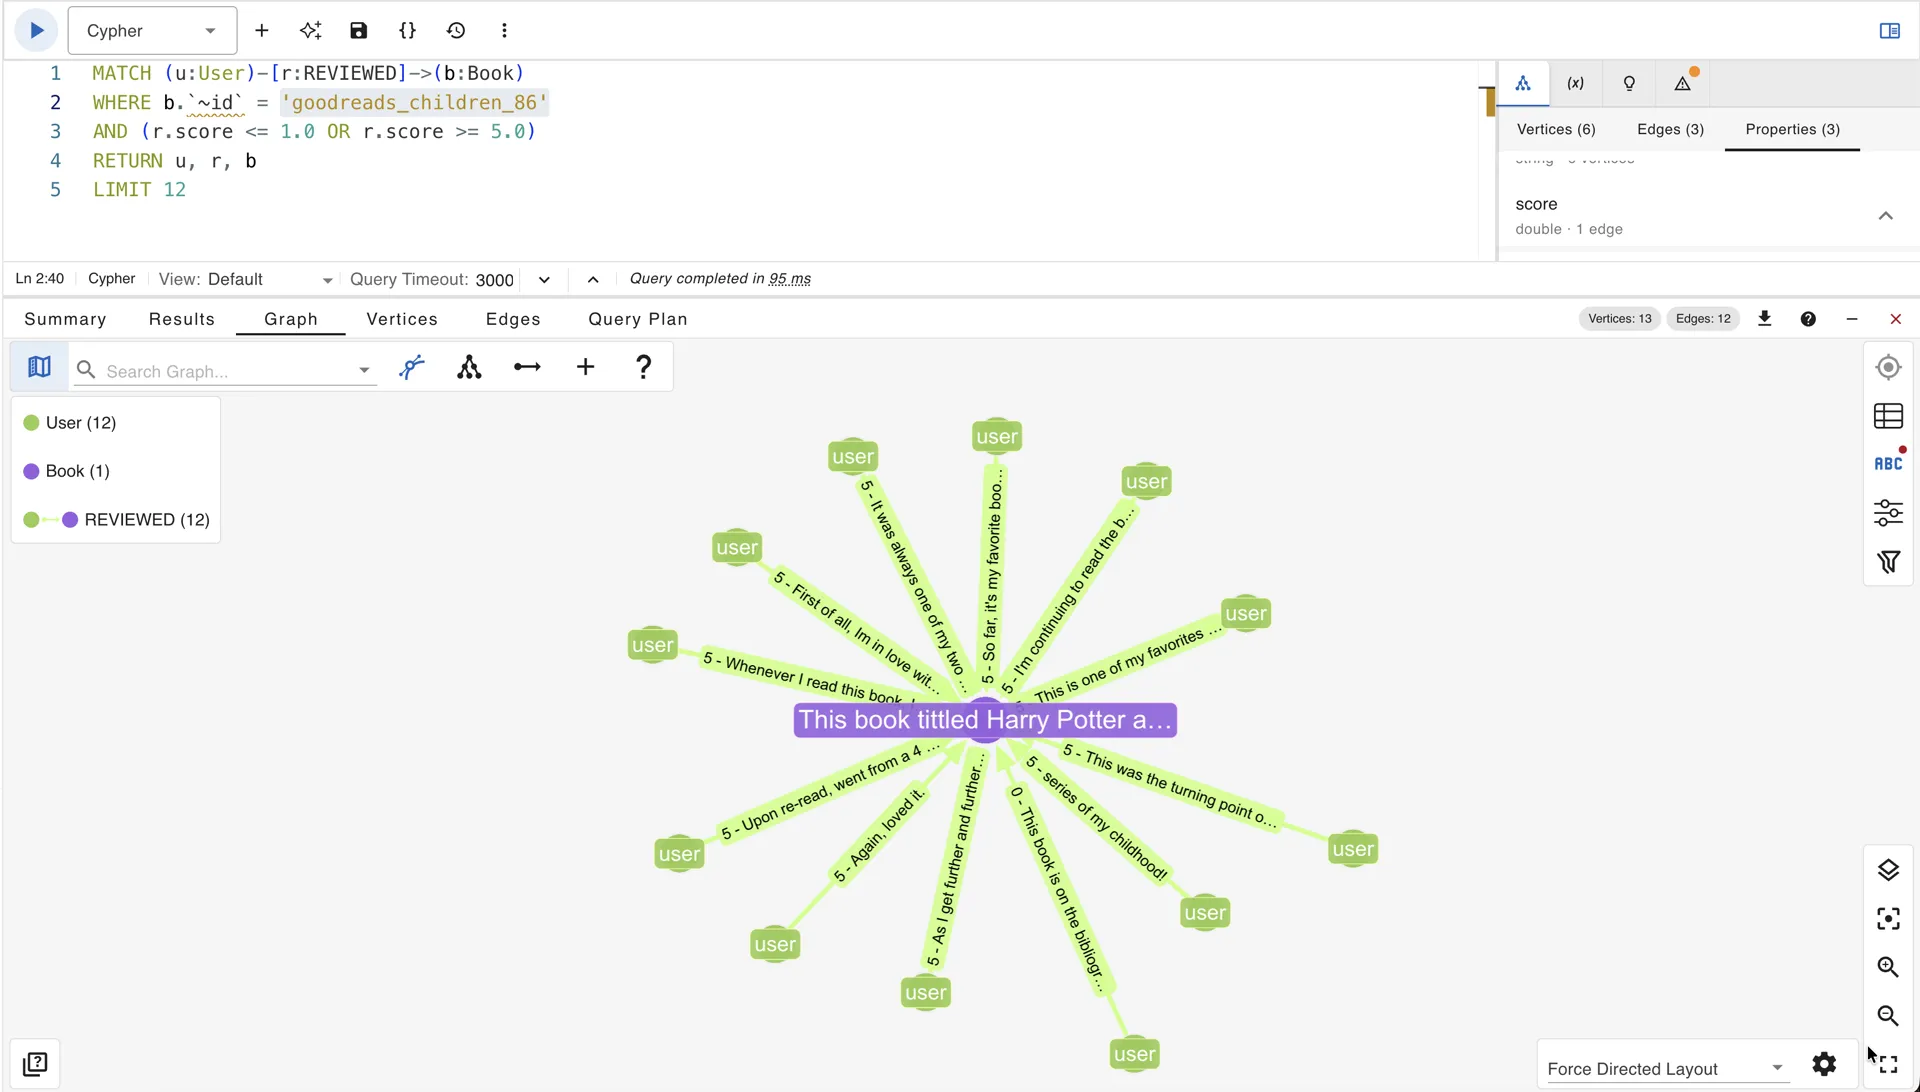Toggle Book vertex type in legend
The width and height of the screenshot is (1920, 1092).
tap(67, 471)
